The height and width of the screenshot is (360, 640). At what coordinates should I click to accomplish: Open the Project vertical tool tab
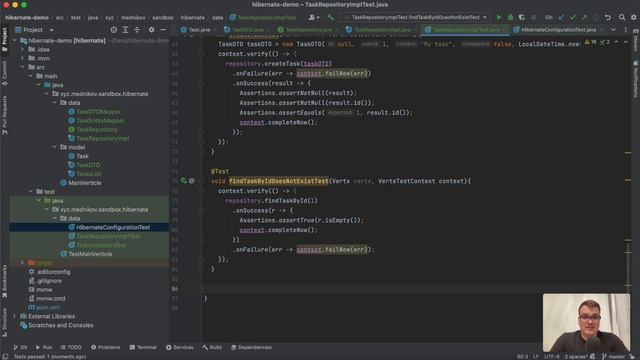[4, 39]
